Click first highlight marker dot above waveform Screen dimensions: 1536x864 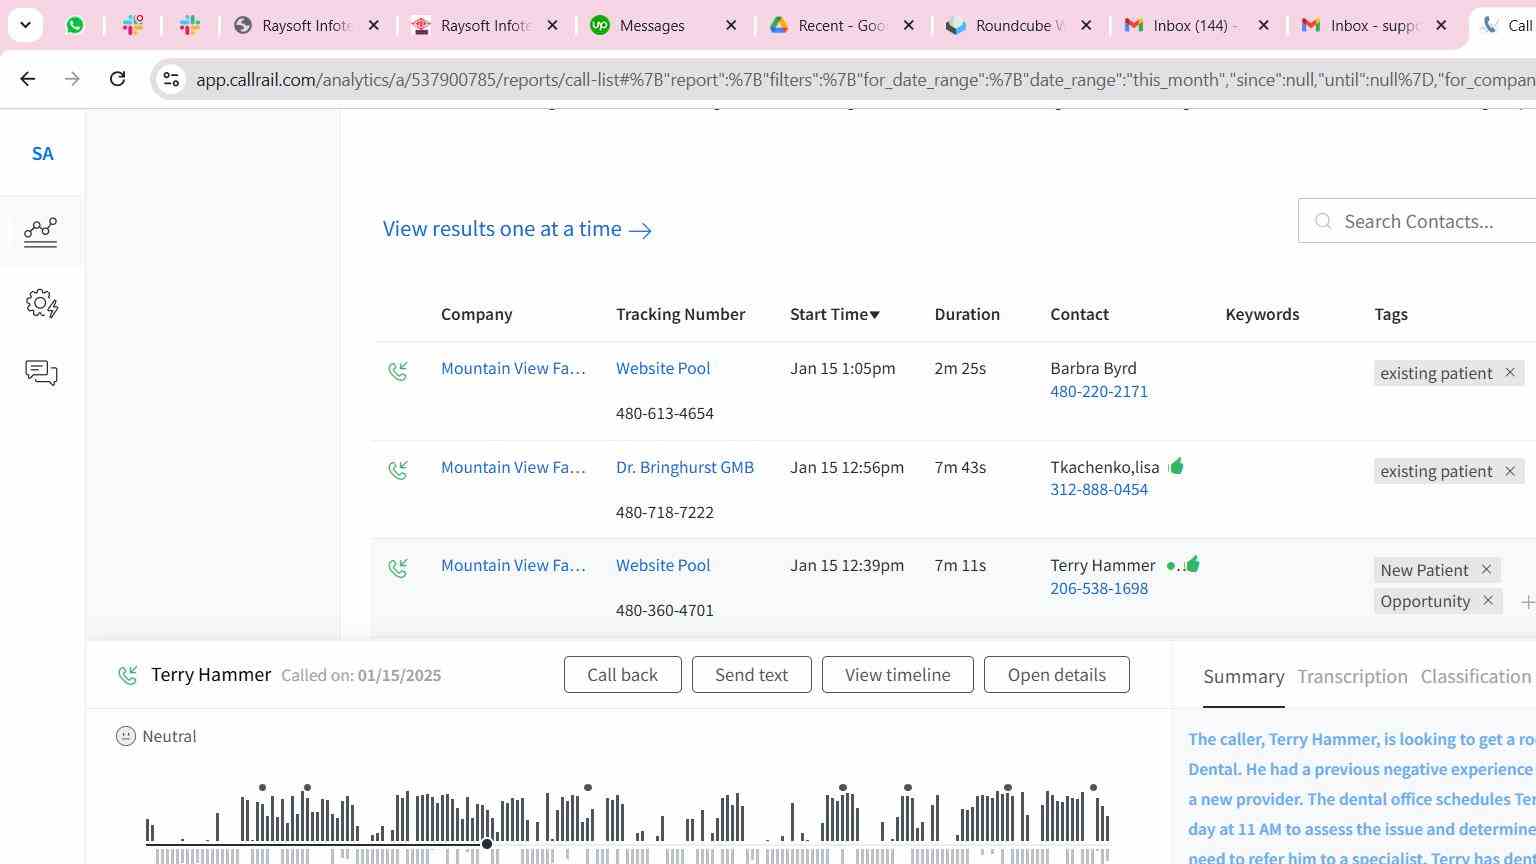[262, 788]
